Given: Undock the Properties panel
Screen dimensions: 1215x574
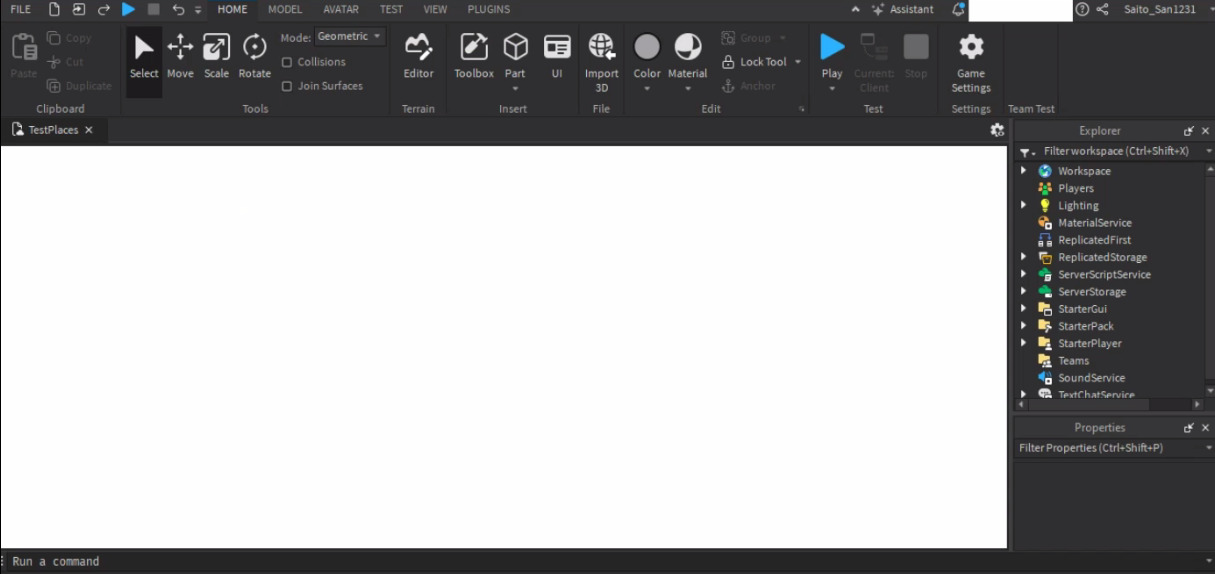Looking at the screenshot, I should pos(1189,428).
